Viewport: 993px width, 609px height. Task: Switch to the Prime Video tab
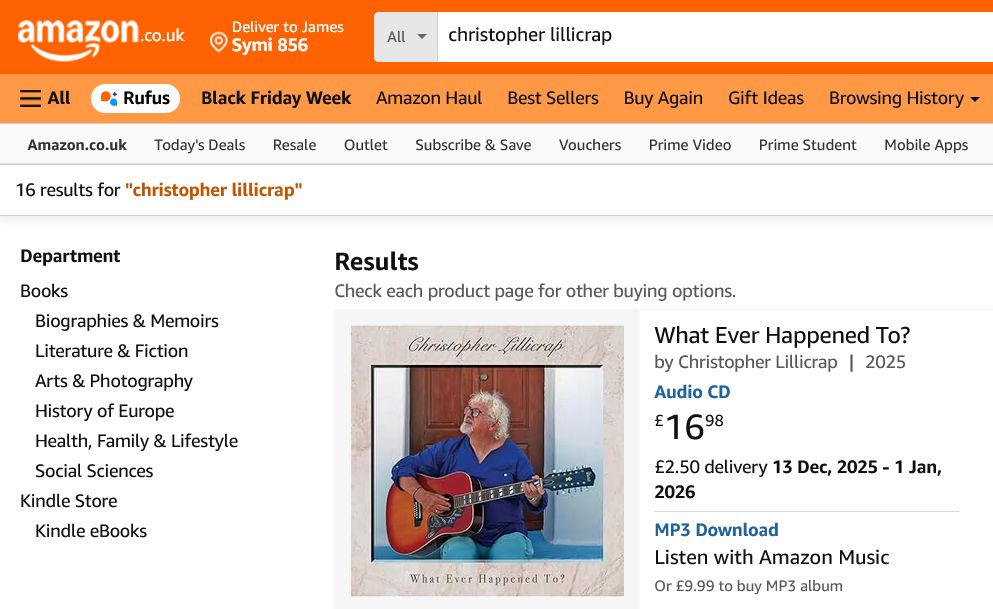(x=689, y=145)
